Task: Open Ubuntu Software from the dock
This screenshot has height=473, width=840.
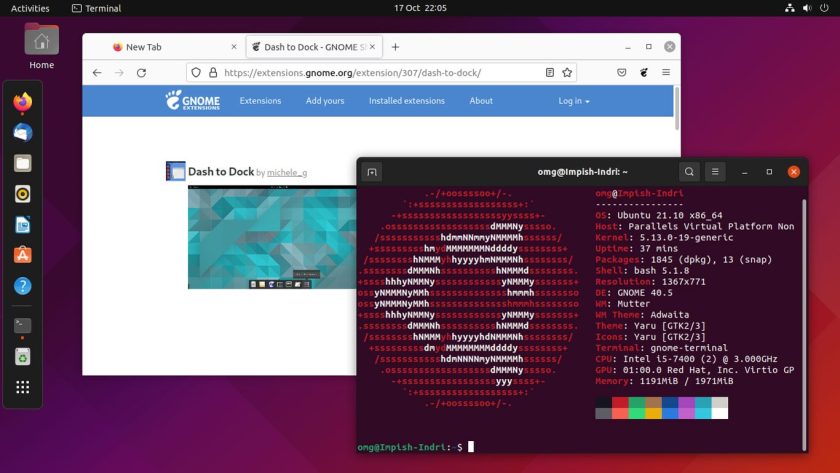Action: (x=22, y=255)
